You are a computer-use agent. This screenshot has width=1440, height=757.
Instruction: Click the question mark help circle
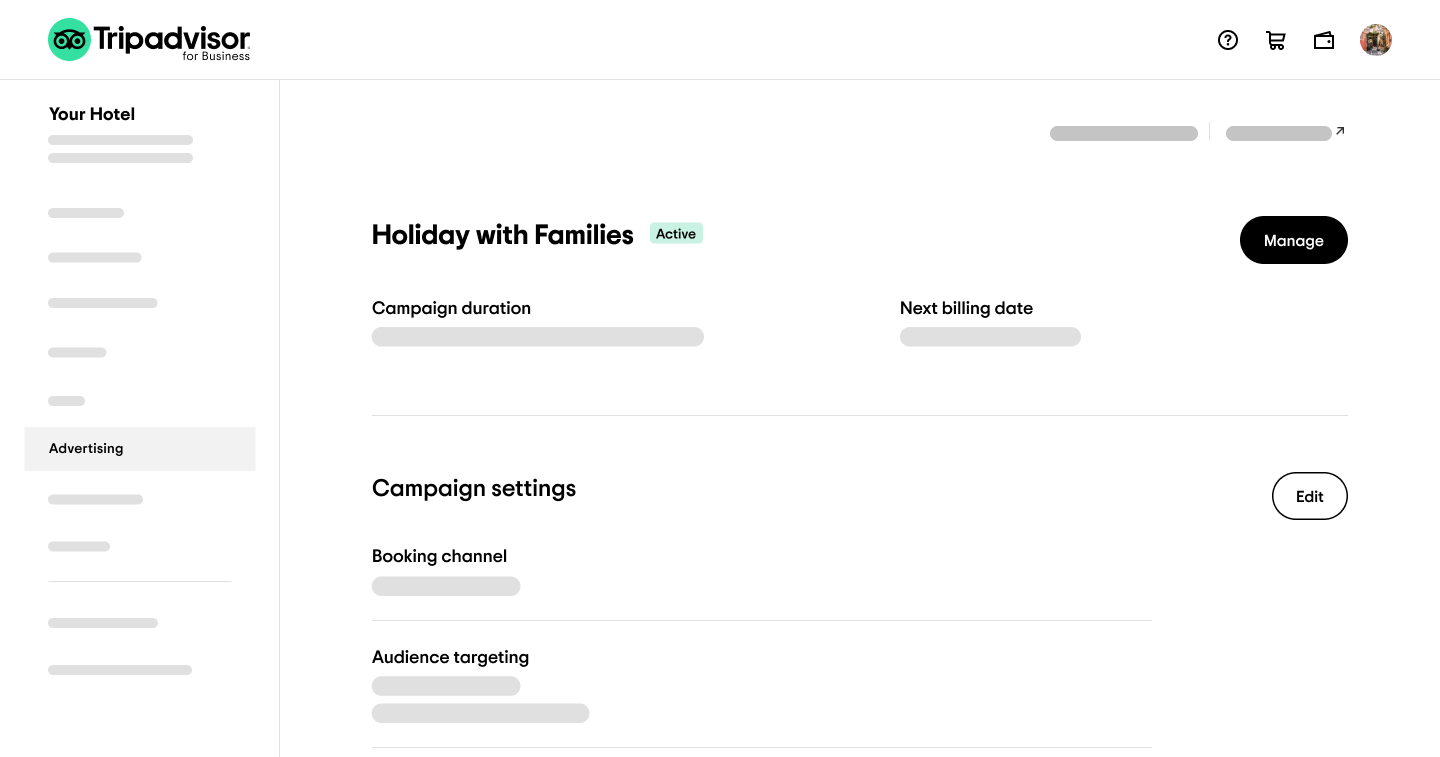pyautogui.click(x=1228, y=40)
